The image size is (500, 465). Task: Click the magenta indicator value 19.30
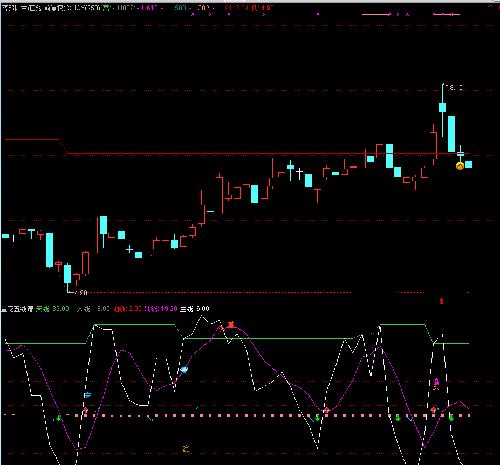click(x=169, y=309)
